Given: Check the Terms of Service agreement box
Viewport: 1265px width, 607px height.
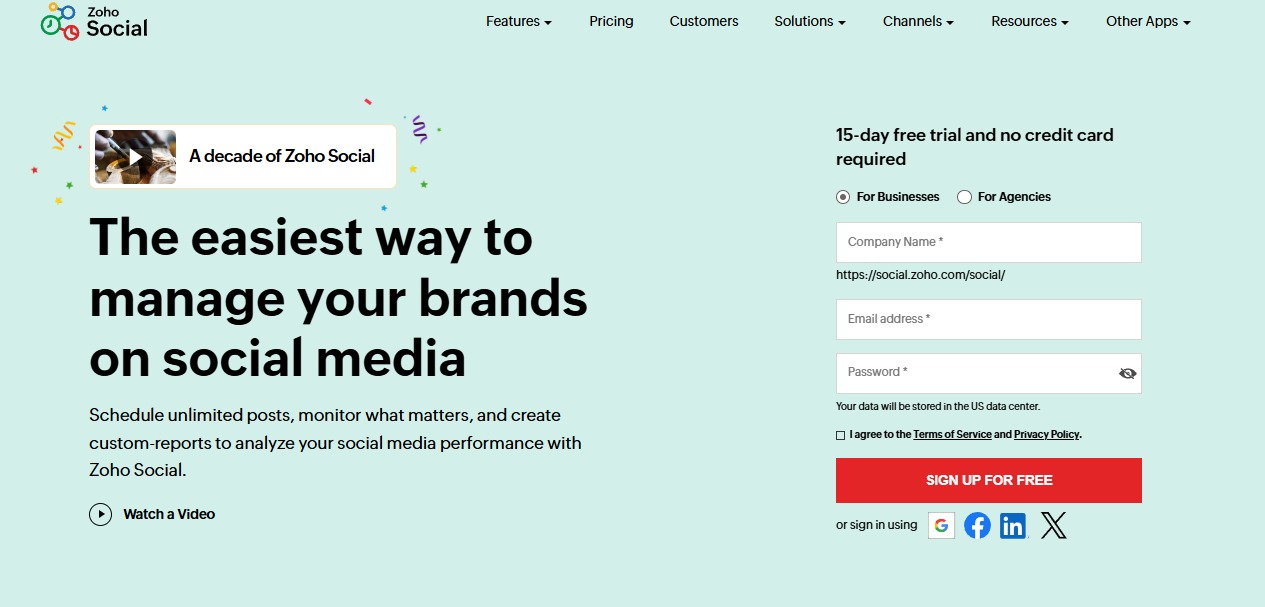Looking at the screenshot, I should (840, 435).
